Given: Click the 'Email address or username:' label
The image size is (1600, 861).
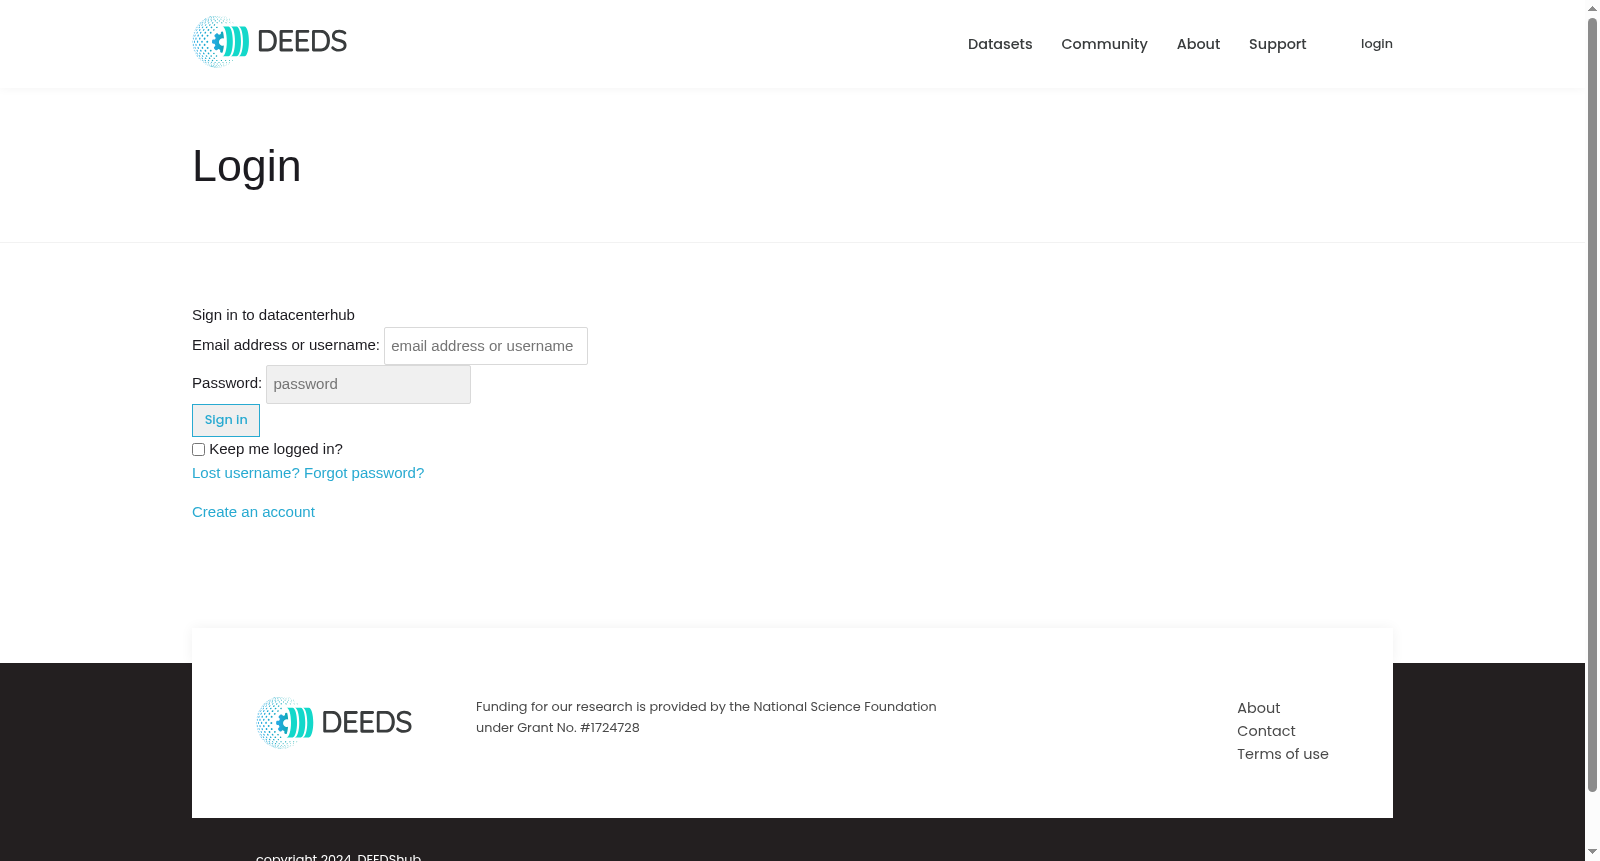Looking at the screenshot, I should [x=286, y=345].
